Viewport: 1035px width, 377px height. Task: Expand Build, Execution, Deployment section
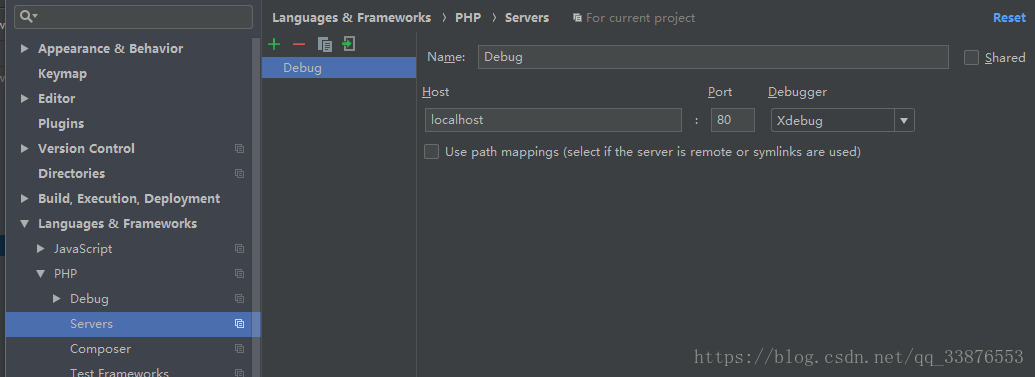point(25,199)
